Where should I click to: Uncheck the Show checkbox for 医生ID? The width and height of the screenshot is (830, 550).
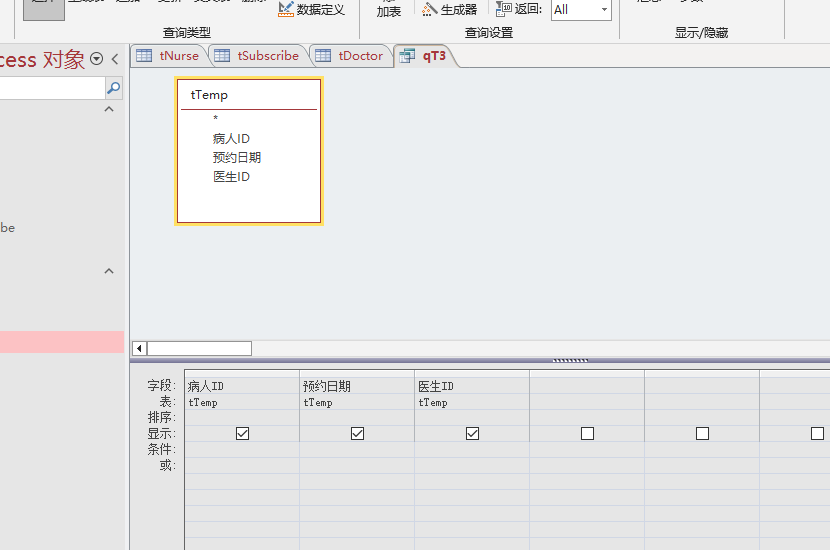tap(472, 434)
